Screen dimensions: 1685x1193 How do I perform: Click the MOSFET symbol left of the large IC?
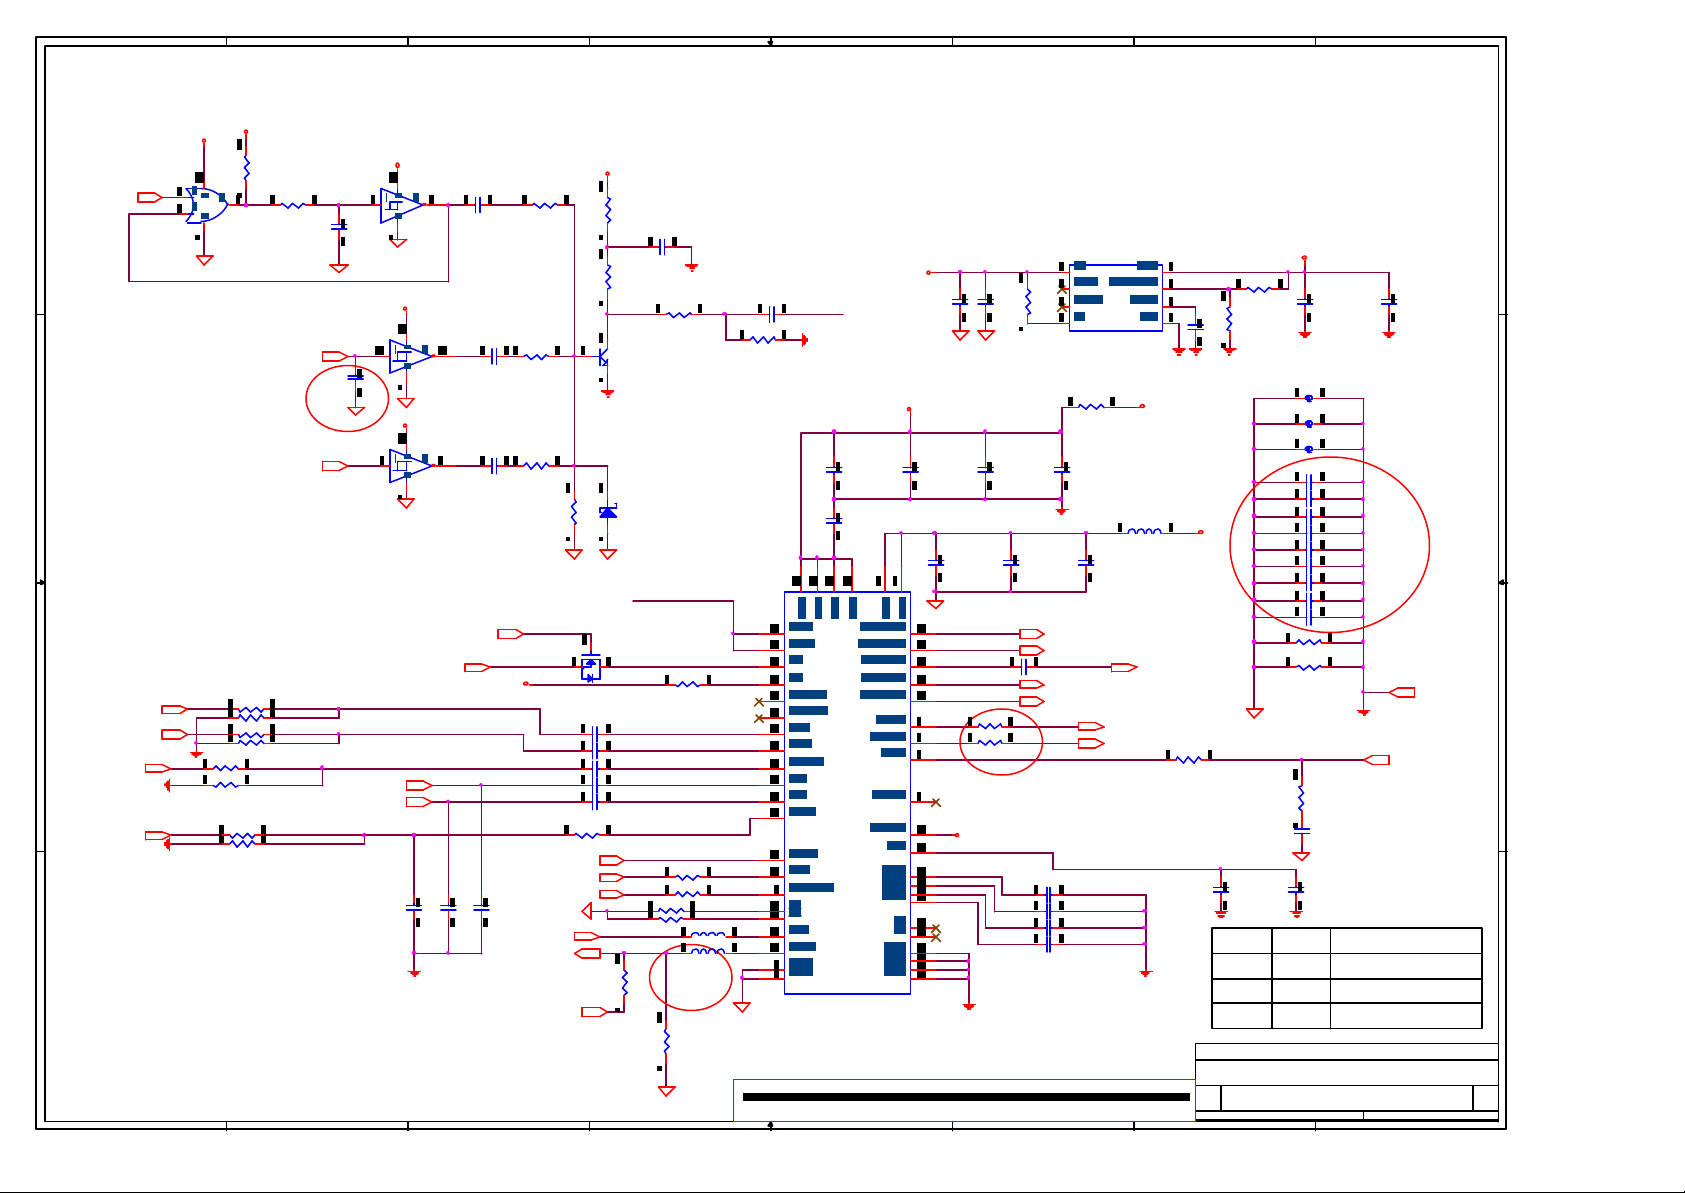591,668
